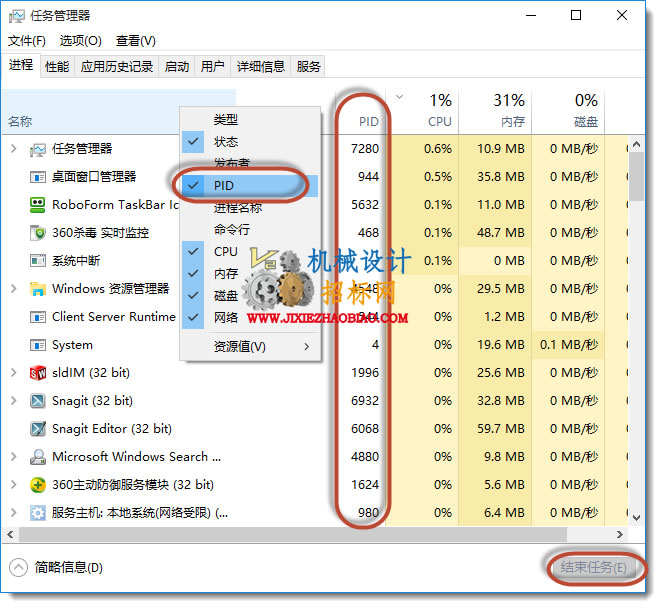Expand the Windows 资源管理器 row
Image resolution: width=661 pixels, height=608 pixels.
coord(13,289)
